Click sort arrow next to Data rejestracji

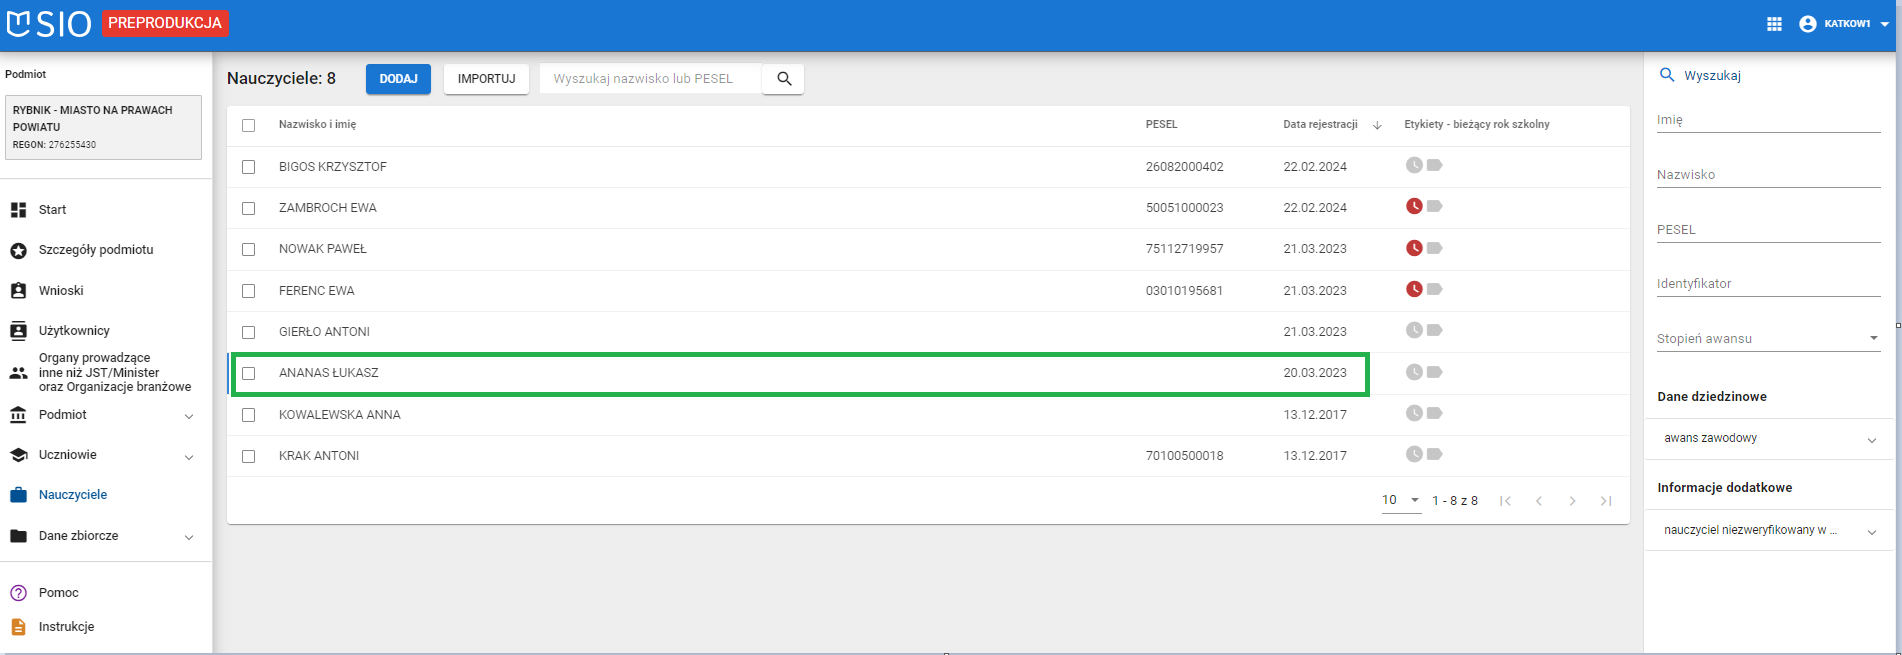click(1377, 125)
